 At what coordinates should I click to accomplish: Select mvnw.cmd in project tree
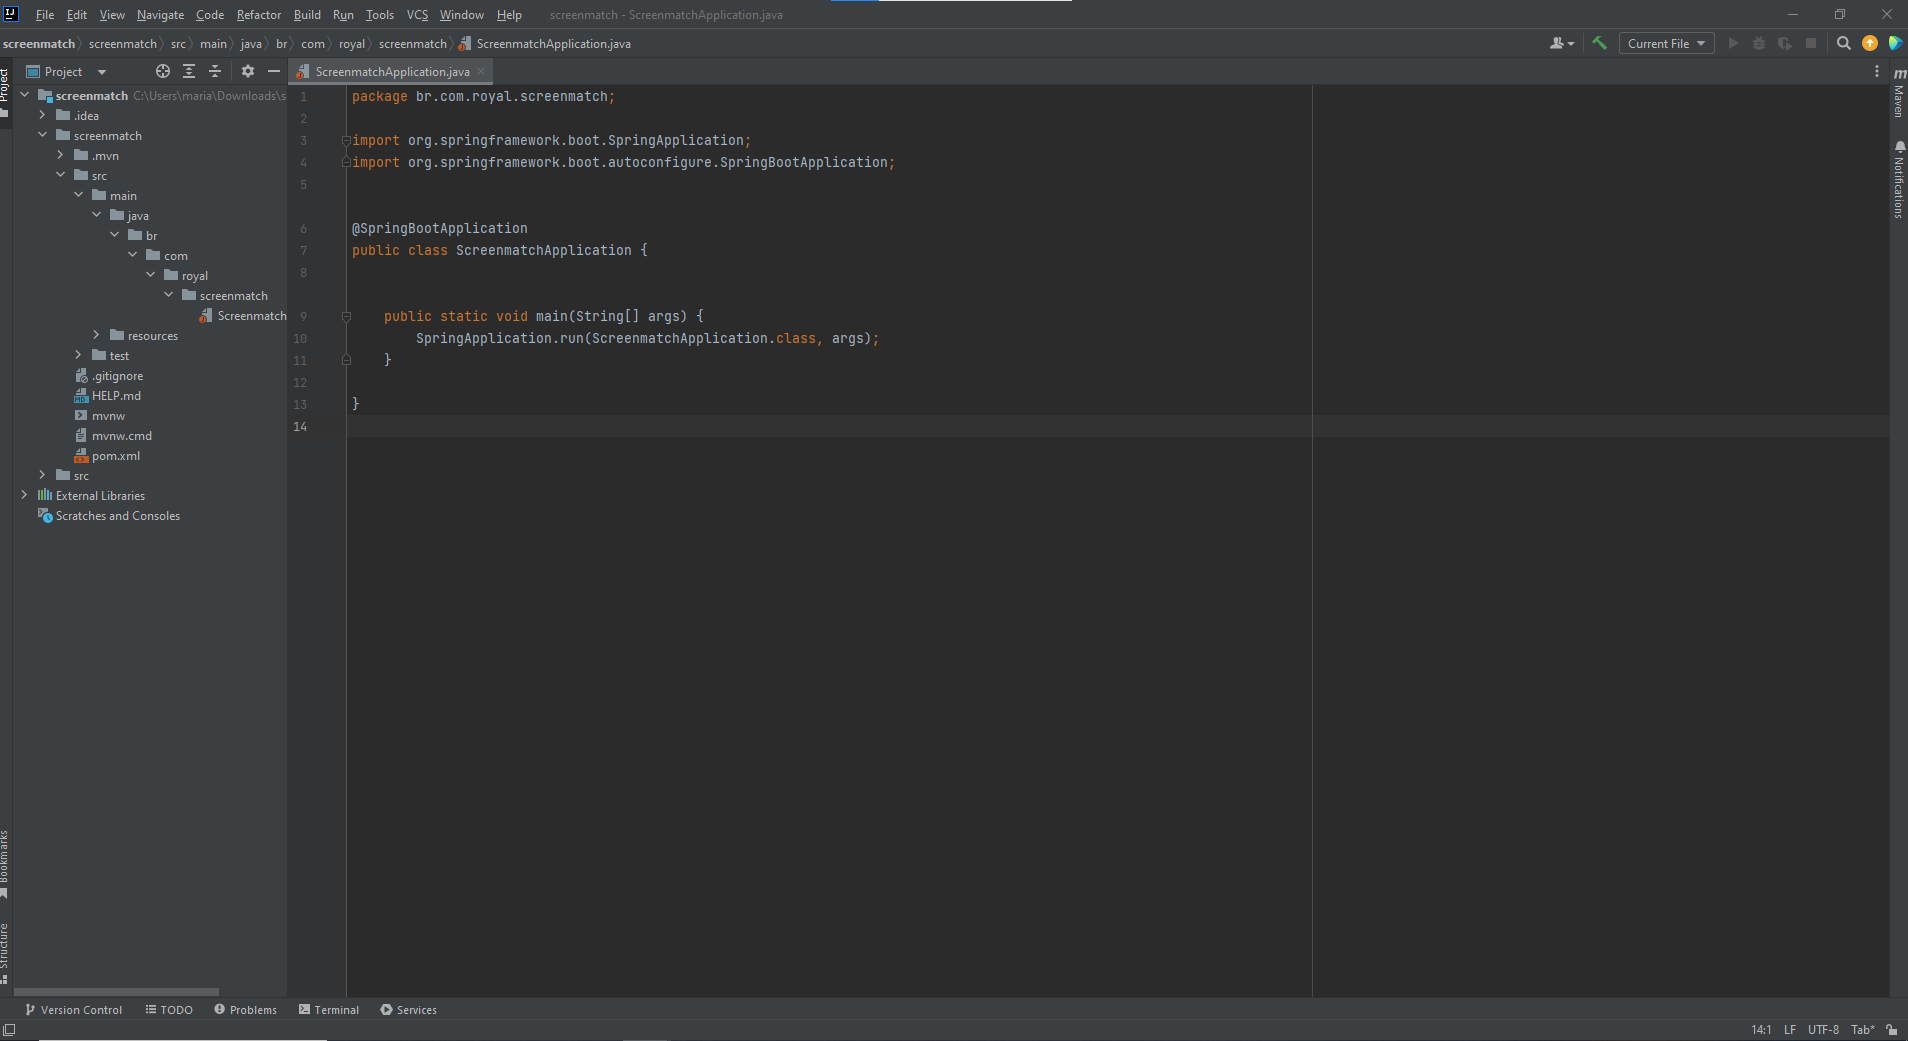(x=113, y=436)
